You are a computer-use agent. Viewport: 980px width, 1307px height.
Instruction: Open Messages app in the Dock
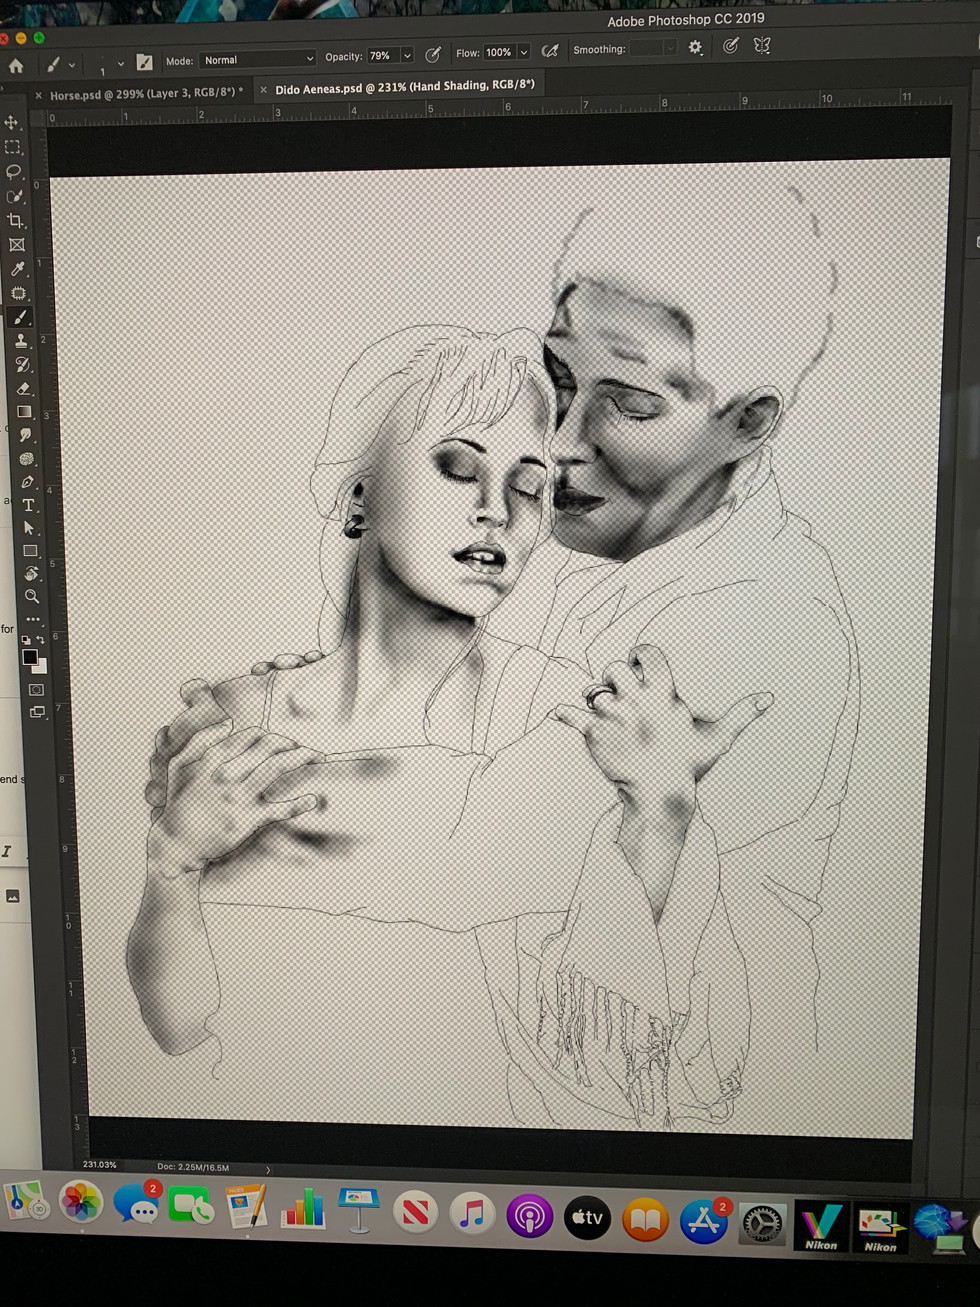coord(138,1203)
